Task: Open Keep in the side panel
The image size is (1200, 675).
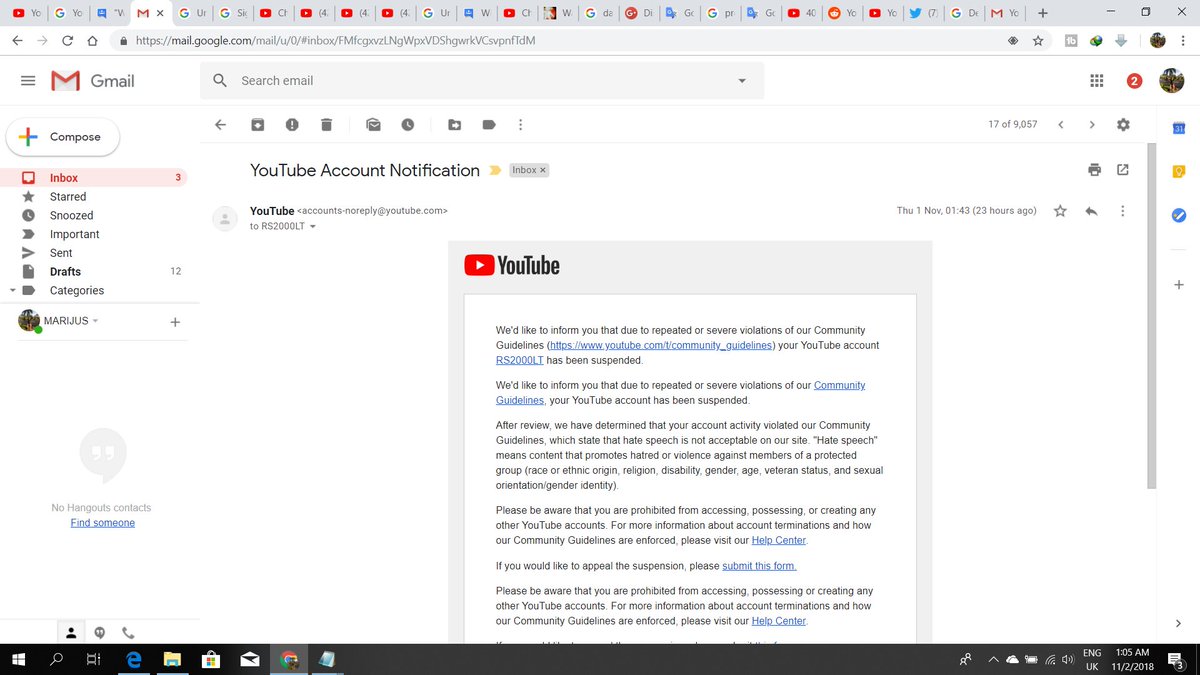Action: [x=1179, y=171]
